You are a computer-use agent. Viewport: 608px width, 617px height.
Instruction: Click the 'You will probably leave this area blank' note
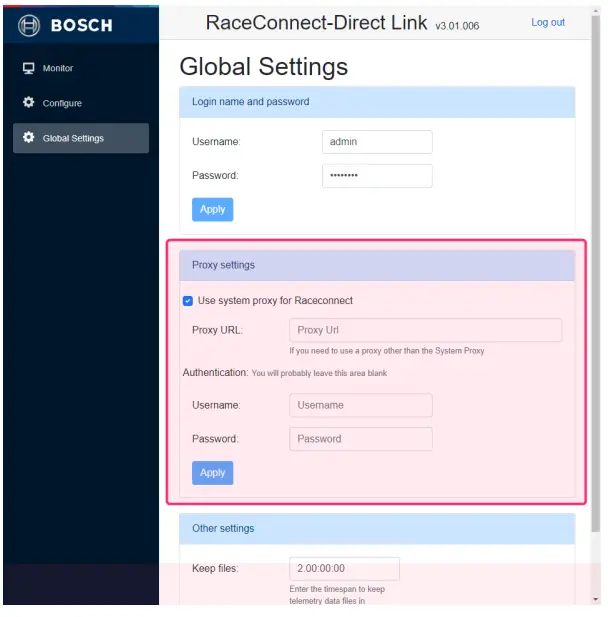point(319,373)
